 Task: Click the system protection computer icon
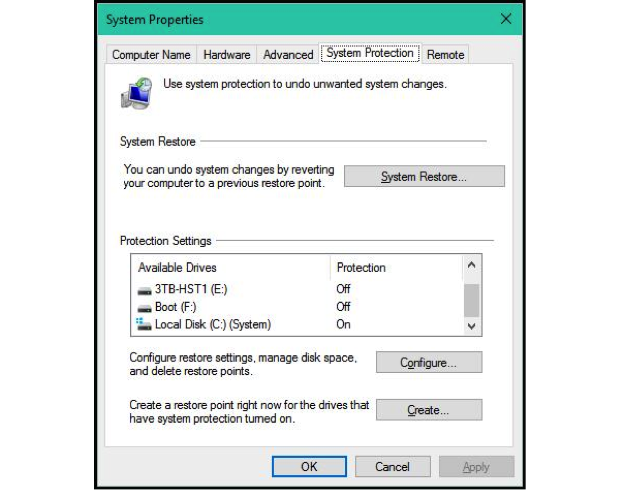(136, 93)
